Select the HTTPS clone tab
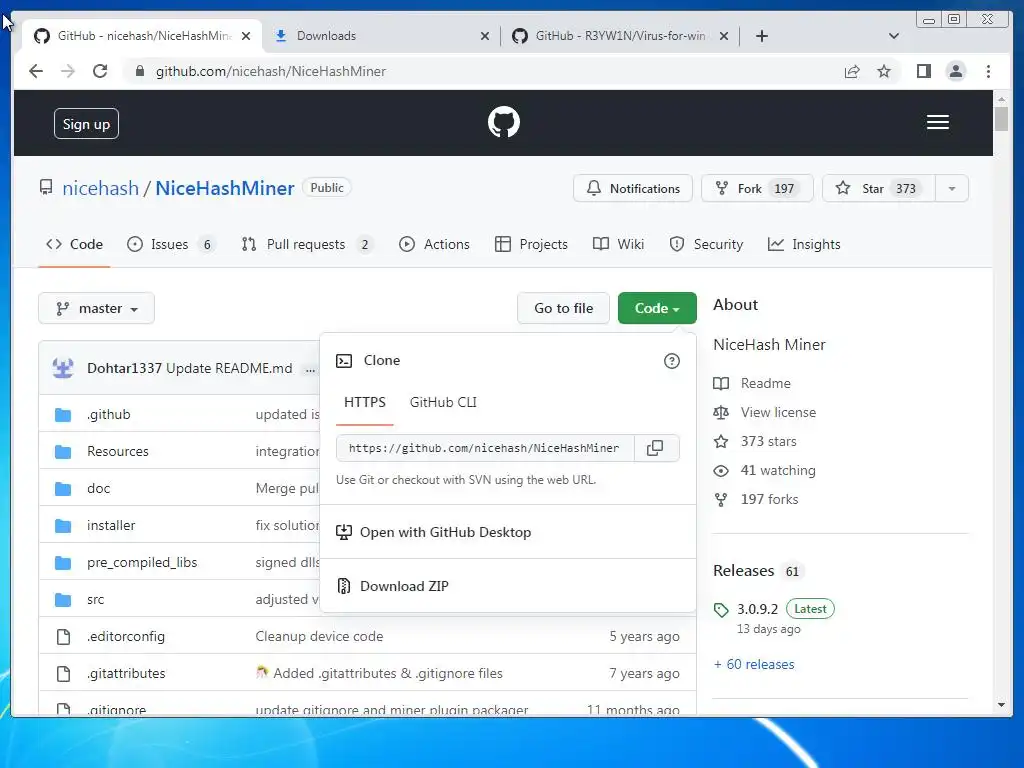Image resolution: width=1024 pixels, height=768 pixels. pos(364,402)
